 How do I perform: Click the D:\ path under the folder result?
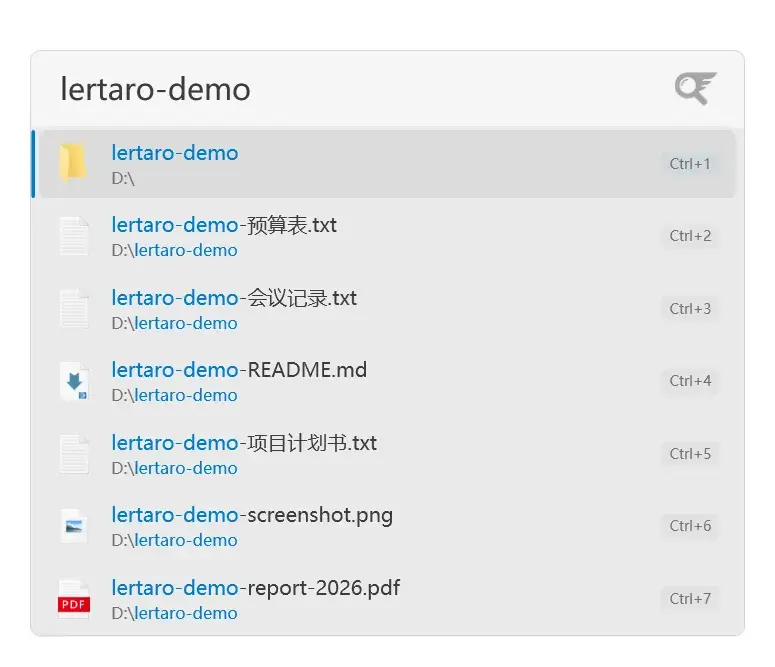tap(123, 178)
